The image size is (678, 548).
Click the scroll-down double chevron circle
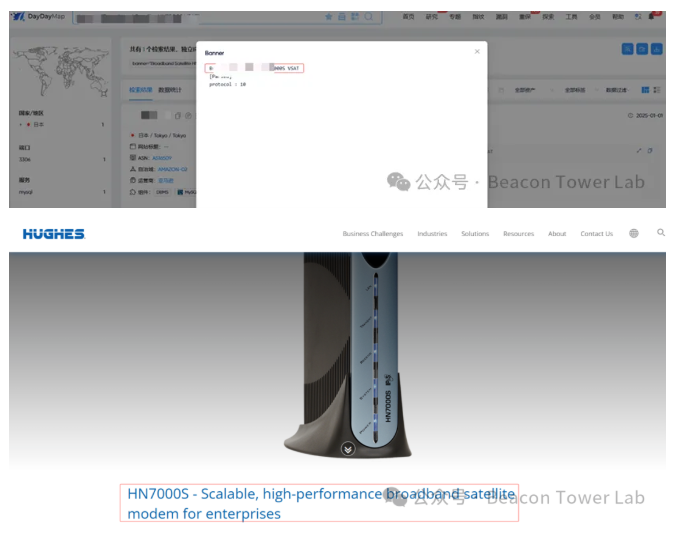(348, 449)
